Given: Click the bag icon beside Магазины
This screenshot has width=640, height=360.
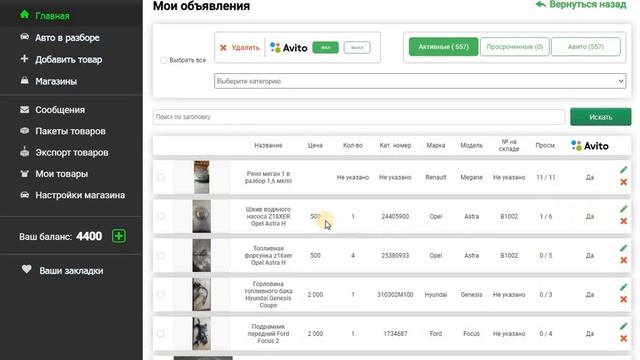Looking at the screenshot, I should tap(24, 80).
